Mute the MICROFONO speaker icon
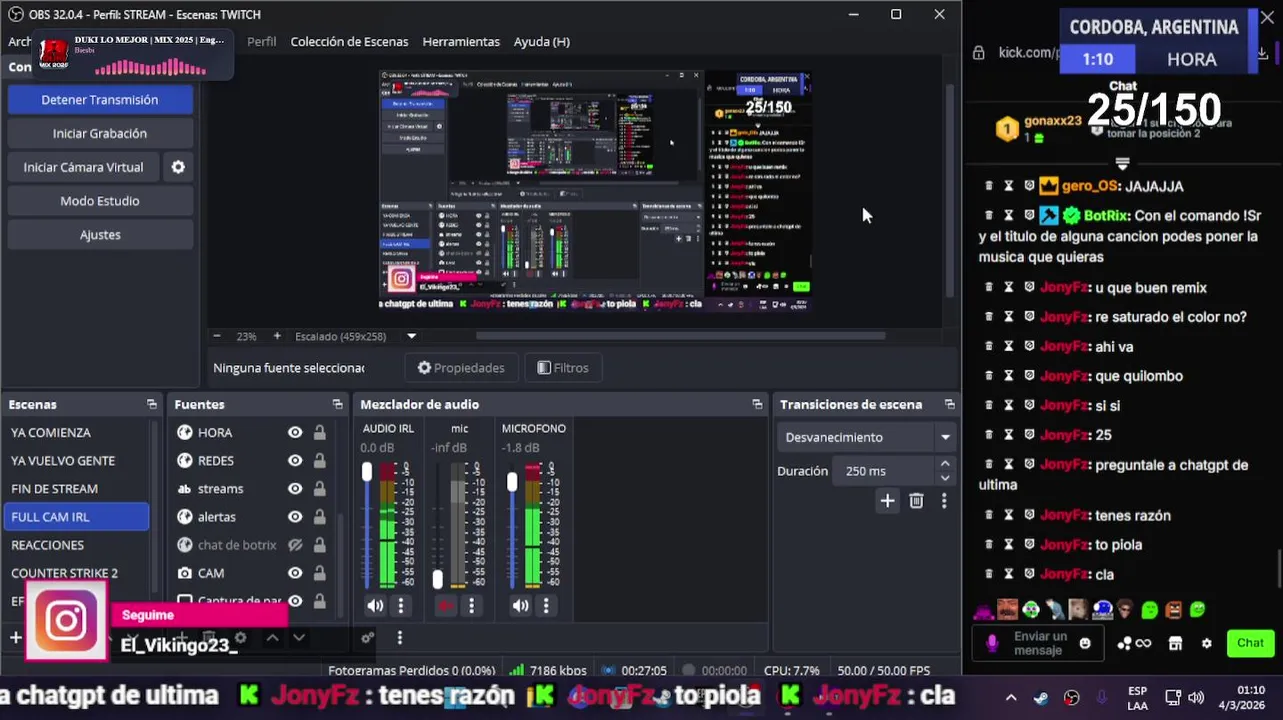The height and width of the screenshot is (720, 1283). (520, 605)
